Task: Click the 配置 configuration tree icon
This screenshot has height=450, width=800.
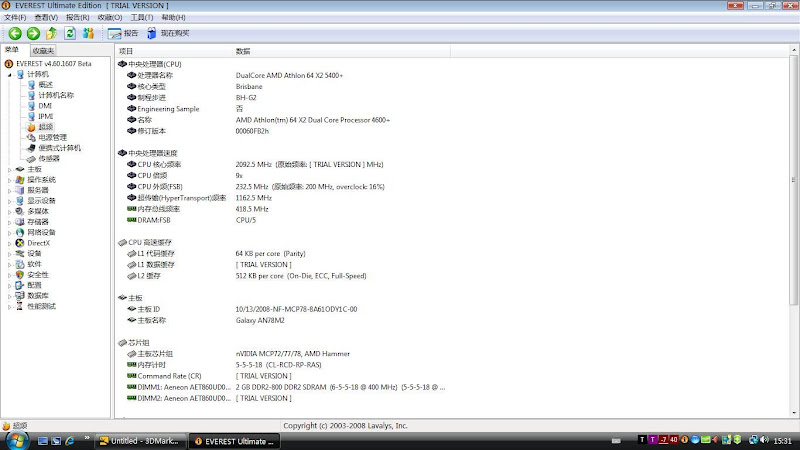Action: [x=20, y=285]
